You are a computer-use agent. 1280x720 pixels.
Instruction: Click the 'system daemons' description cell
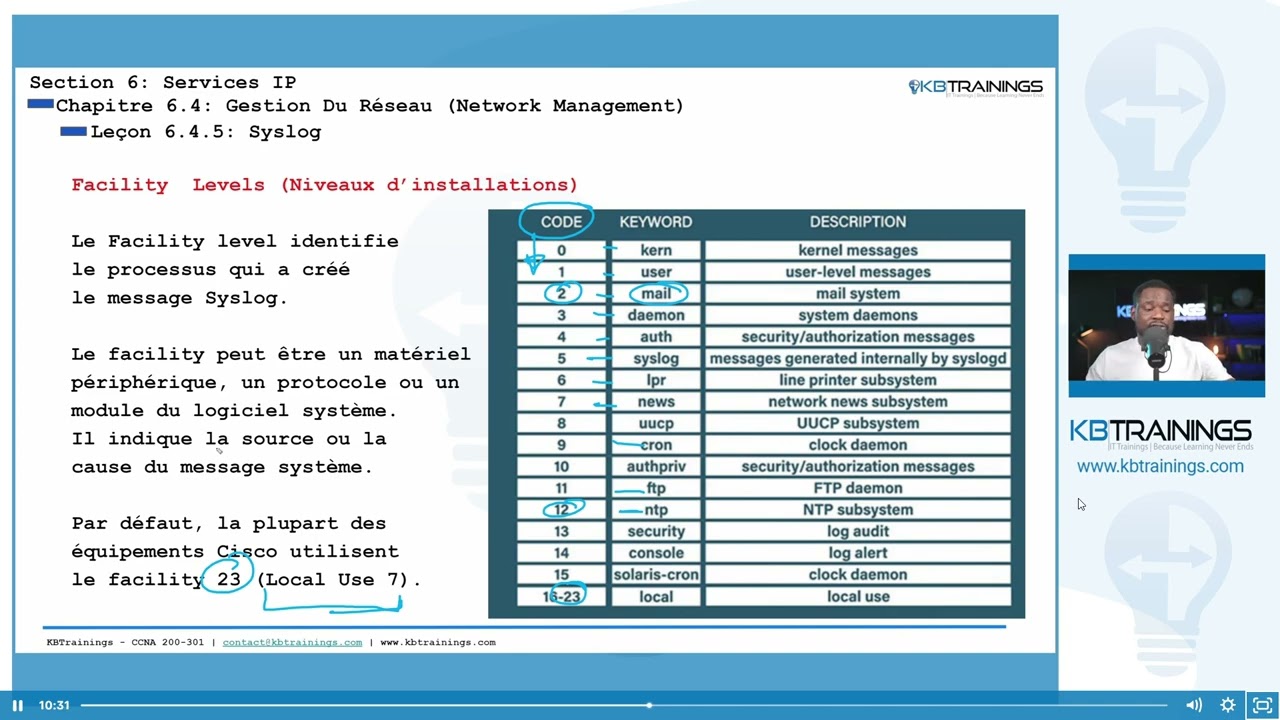pyautogui.click(x=858, y=315)
